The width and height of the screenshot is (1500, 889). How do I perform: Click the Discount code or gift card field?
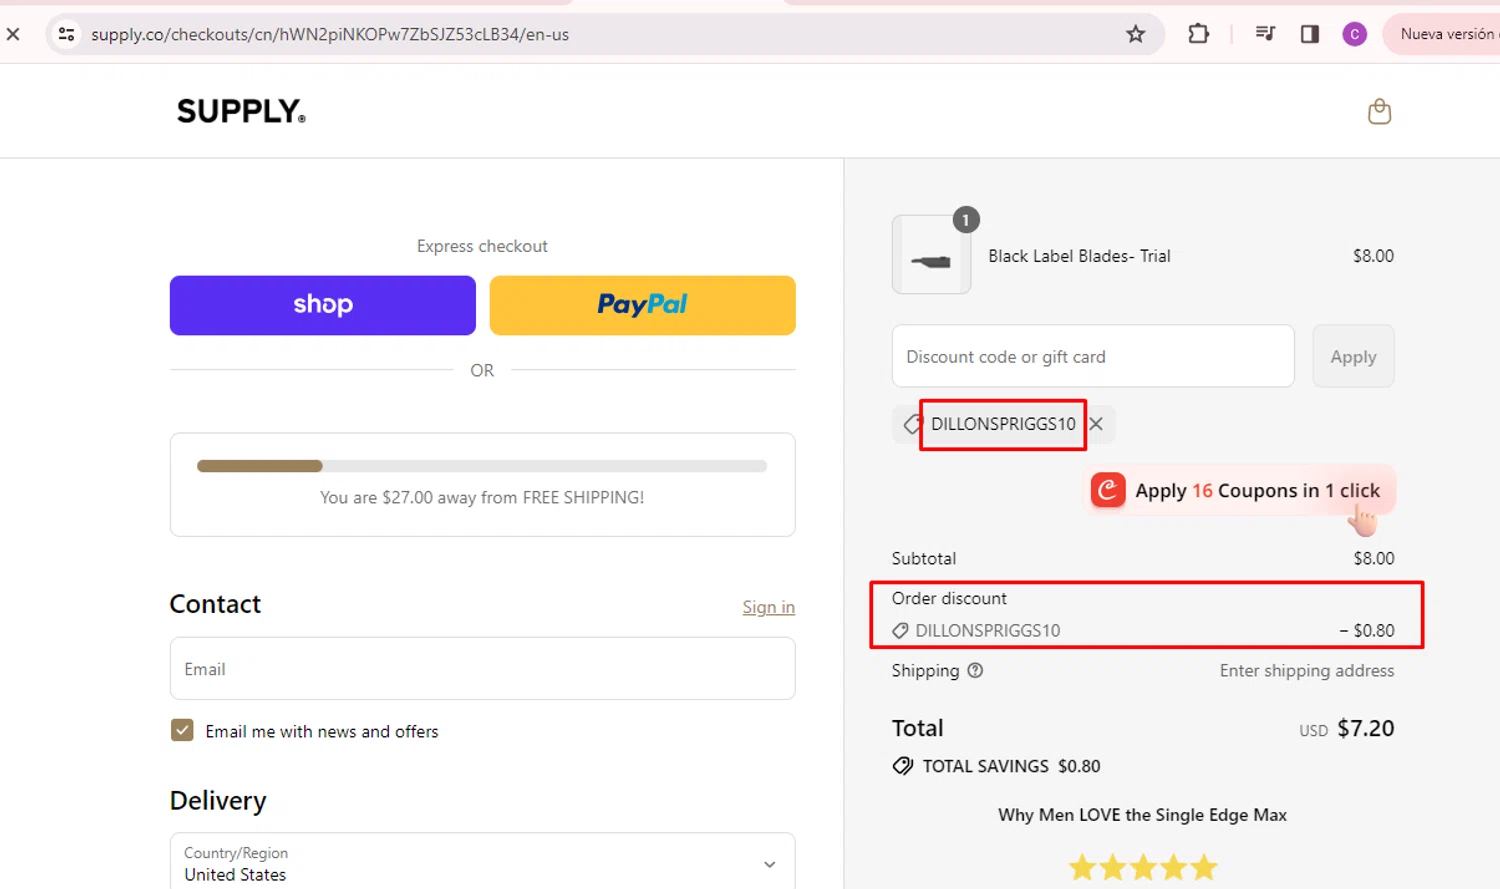point(1092,357)
